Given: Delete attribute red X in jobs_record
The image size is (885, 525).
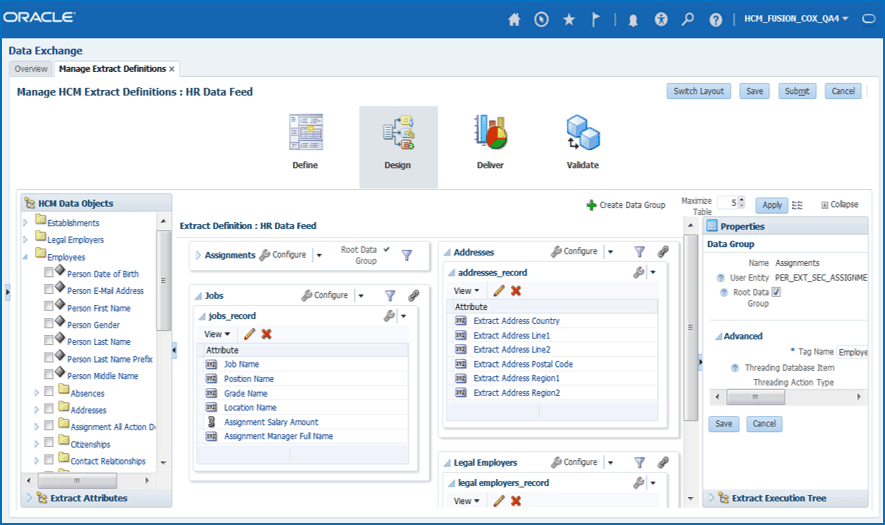Looking at the screenshot, I should click(266, 334).
